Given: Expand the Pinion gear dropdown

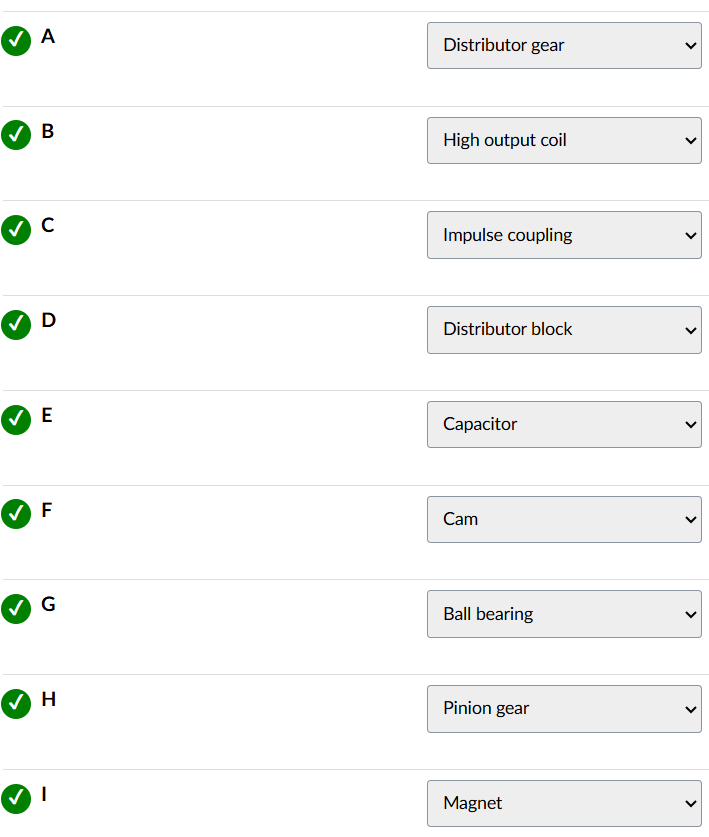Looking at the screenshot, I should 564,709.
